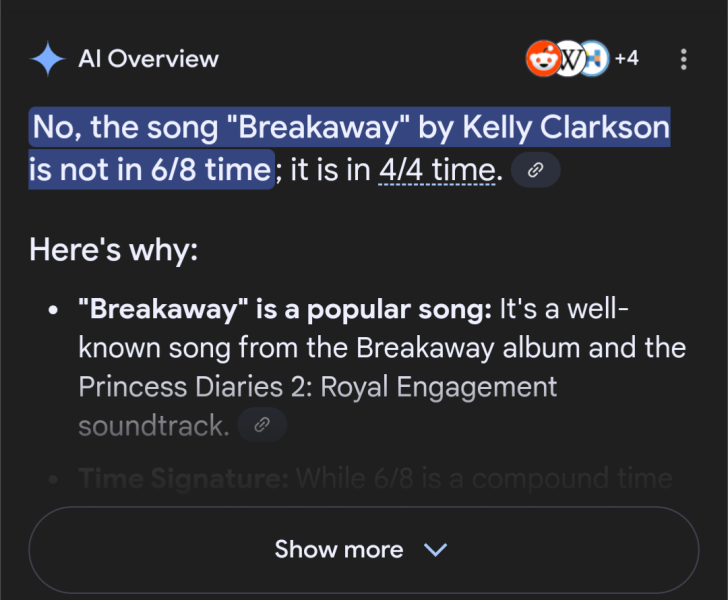Click the text 'it is in' before 4/4
This screenshot has width=728, height=600.
330,170
